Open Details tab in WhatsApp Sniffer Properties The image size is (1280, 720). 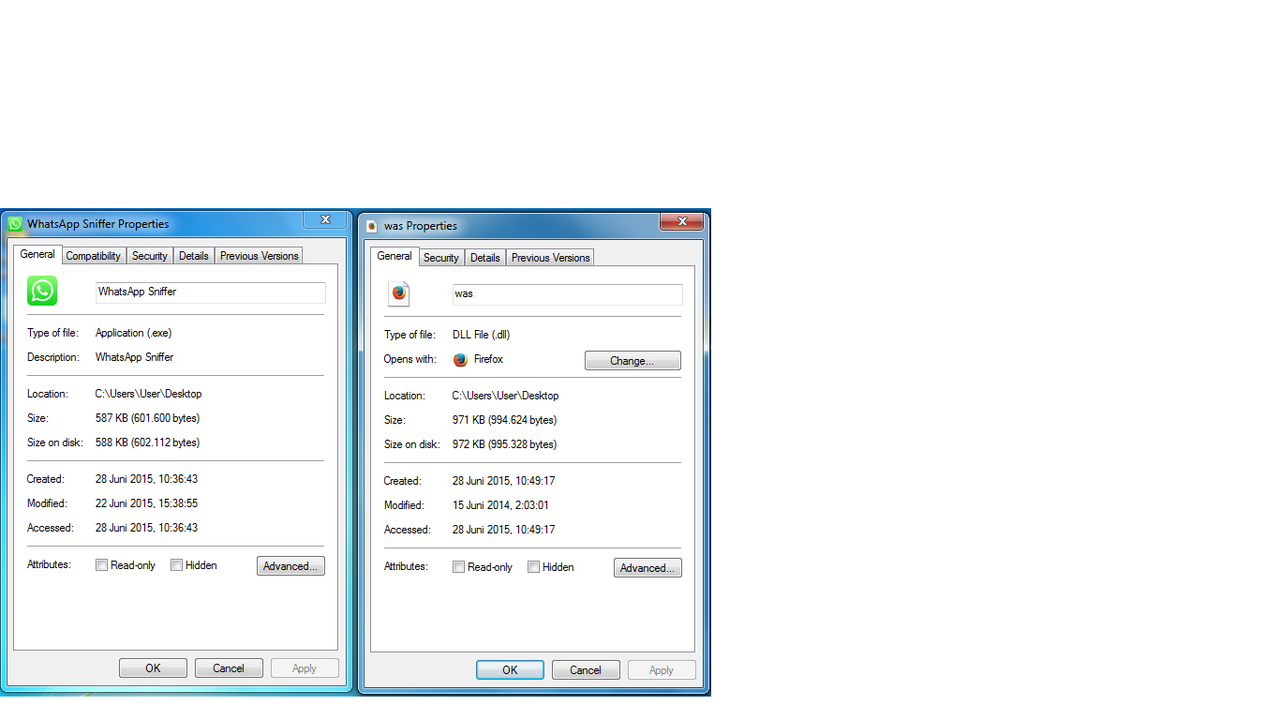(194, 256)
